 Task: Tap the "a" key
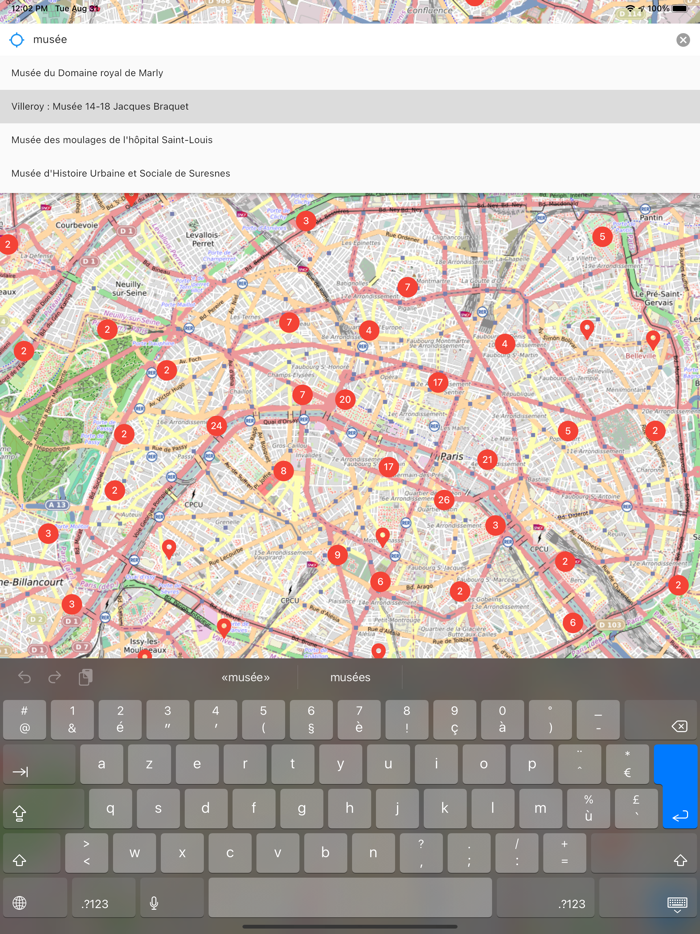(101, 764)
